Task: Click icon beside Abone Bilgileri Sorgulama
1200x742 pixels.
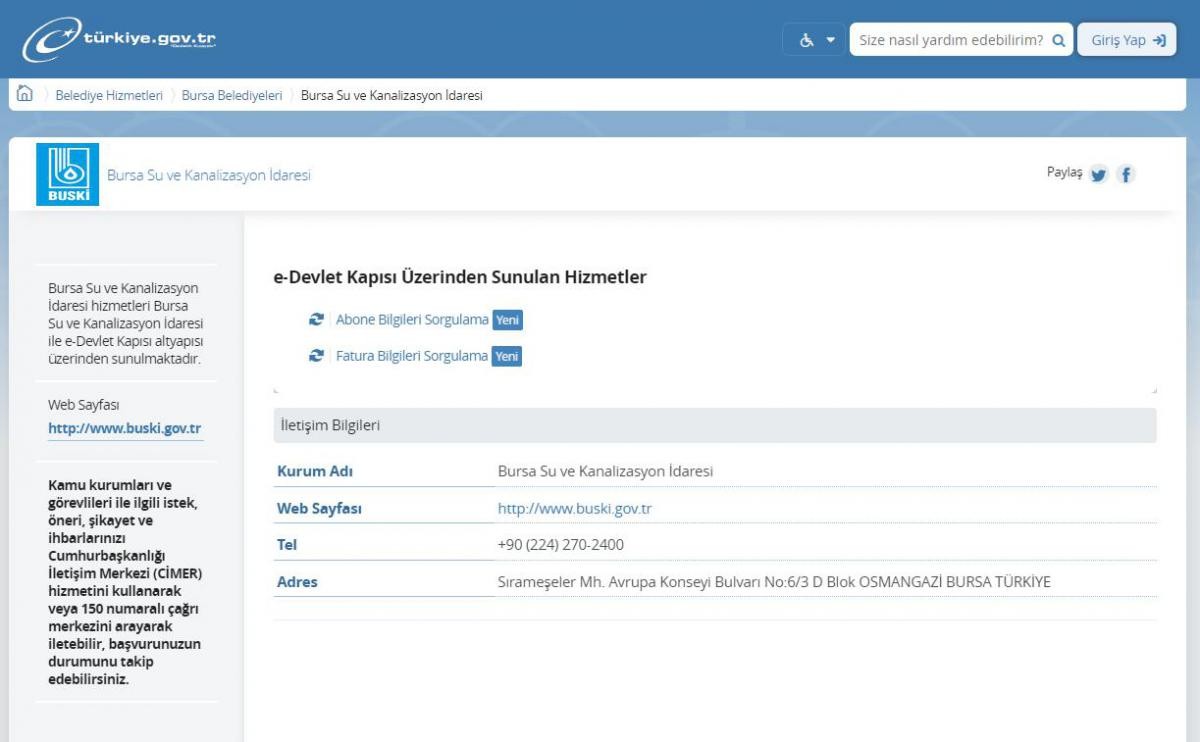Action: click(x=316, y=320)
